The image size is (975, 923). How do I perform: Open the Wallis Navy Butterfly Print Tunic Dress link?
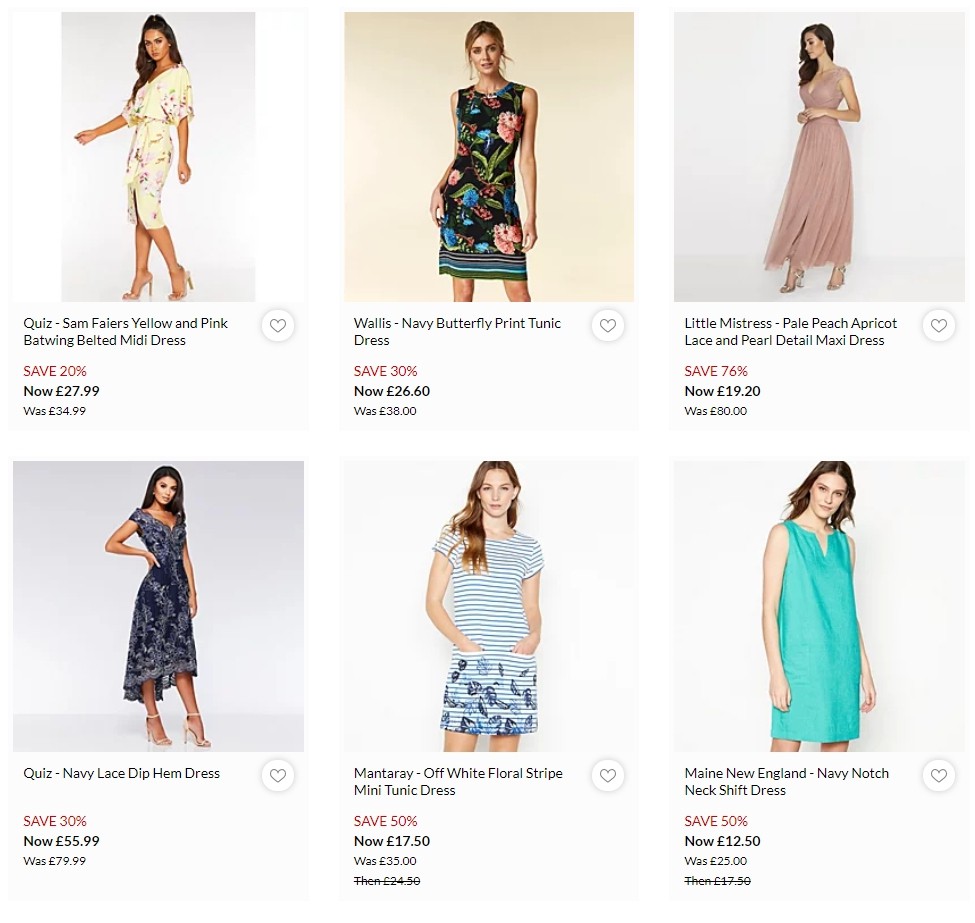pyautogui.click(x=457, y=331)
